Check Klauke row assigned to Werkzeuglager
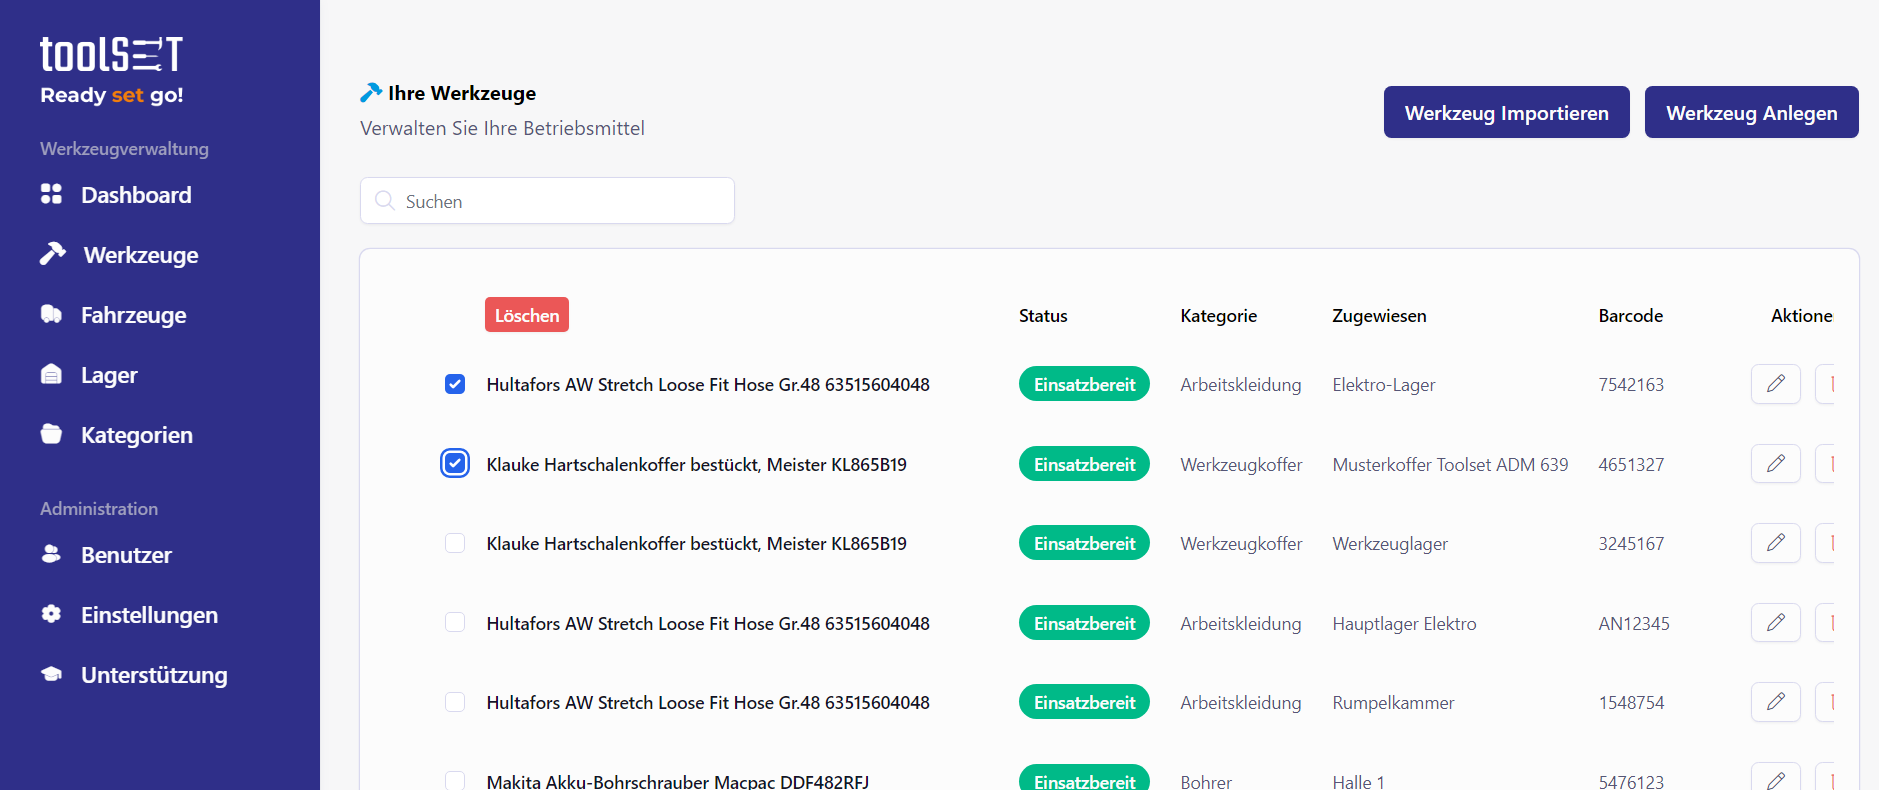 pyautogui.click(x=455, y=543)
